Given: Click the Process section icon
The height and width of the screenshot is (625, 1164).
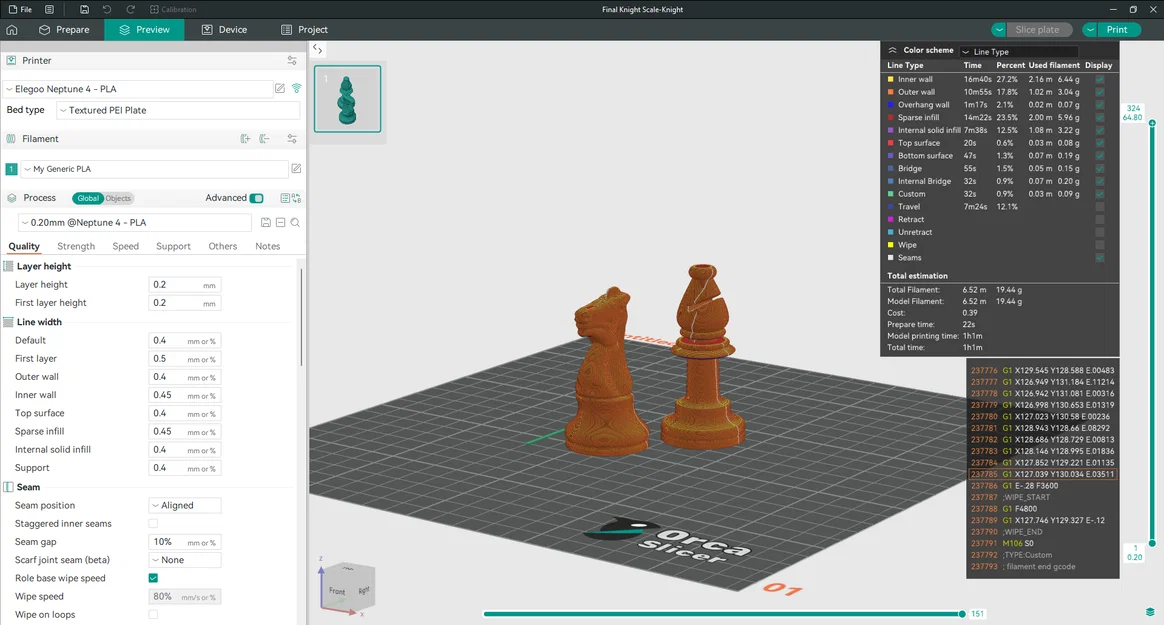Looking at the screenshot, I should 11,198.
